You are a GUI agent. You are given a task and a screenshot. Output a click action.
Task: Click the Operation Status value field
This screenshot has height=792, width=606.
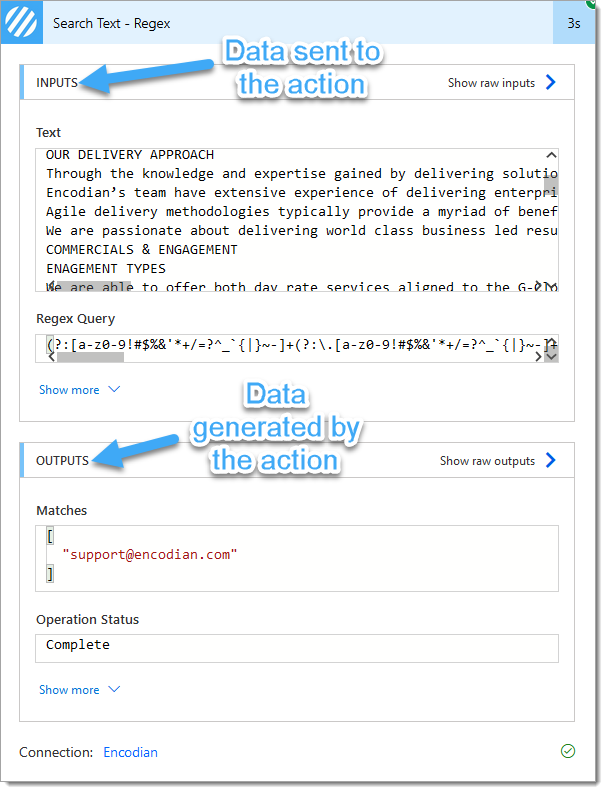click(x=297, y=646)
